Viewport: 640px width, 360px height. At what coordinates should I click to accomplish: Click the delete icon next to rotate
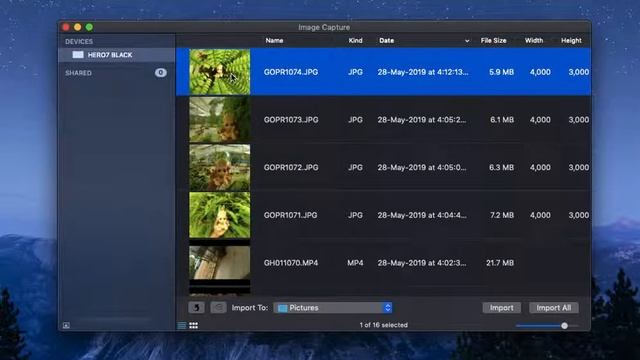(218, 307)
